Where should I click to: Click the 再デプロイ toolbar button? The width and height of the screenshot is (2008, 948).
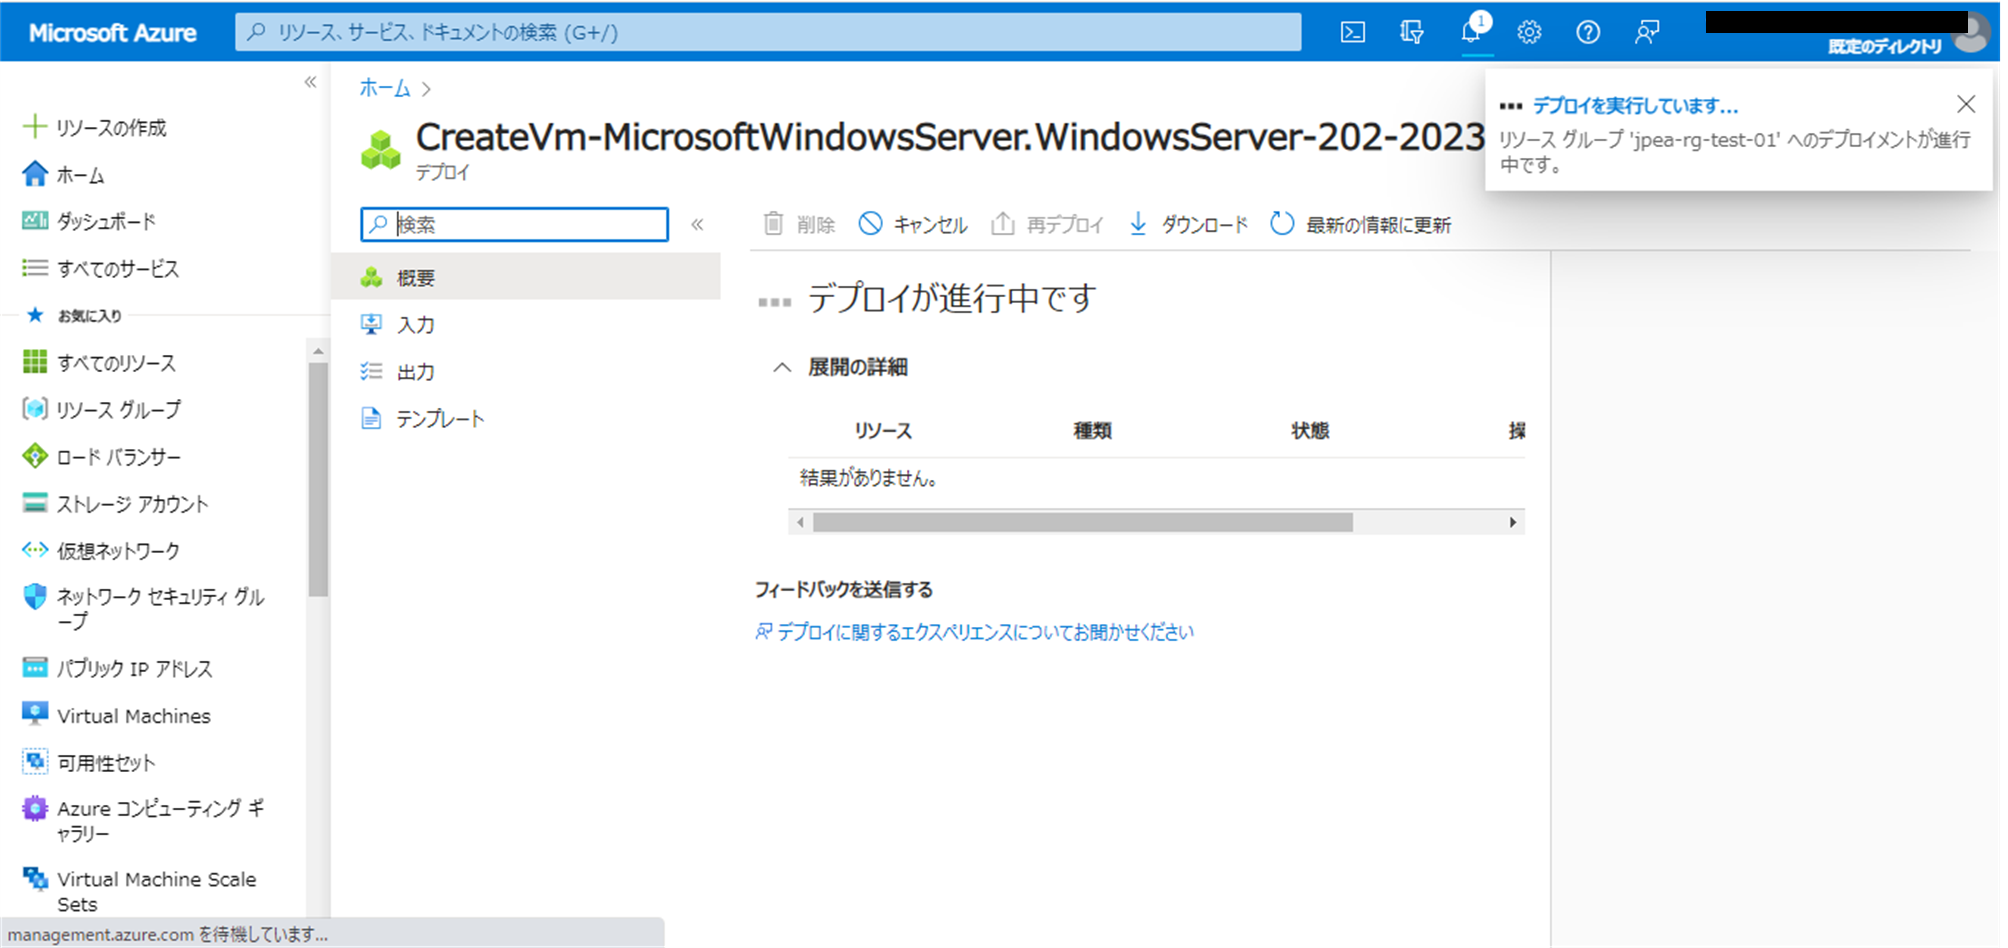(x=1047, y=224)
